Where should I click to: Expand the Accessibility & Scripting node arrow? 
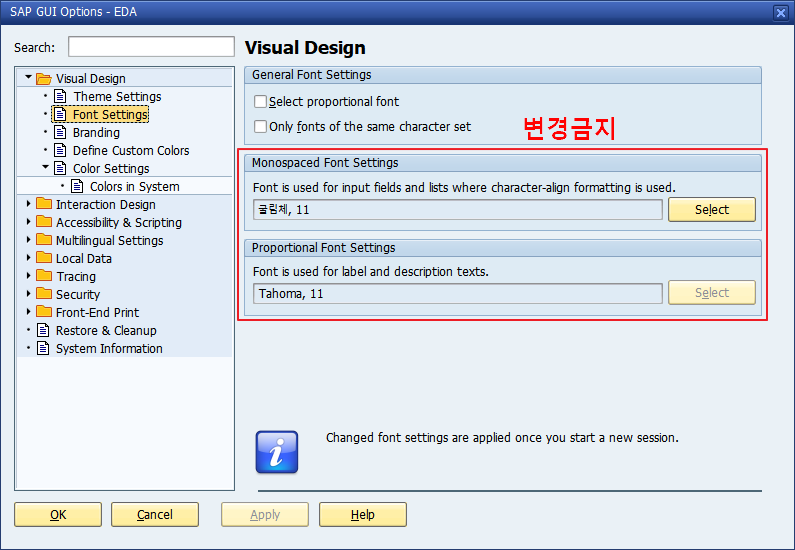(x=28, y=222)
